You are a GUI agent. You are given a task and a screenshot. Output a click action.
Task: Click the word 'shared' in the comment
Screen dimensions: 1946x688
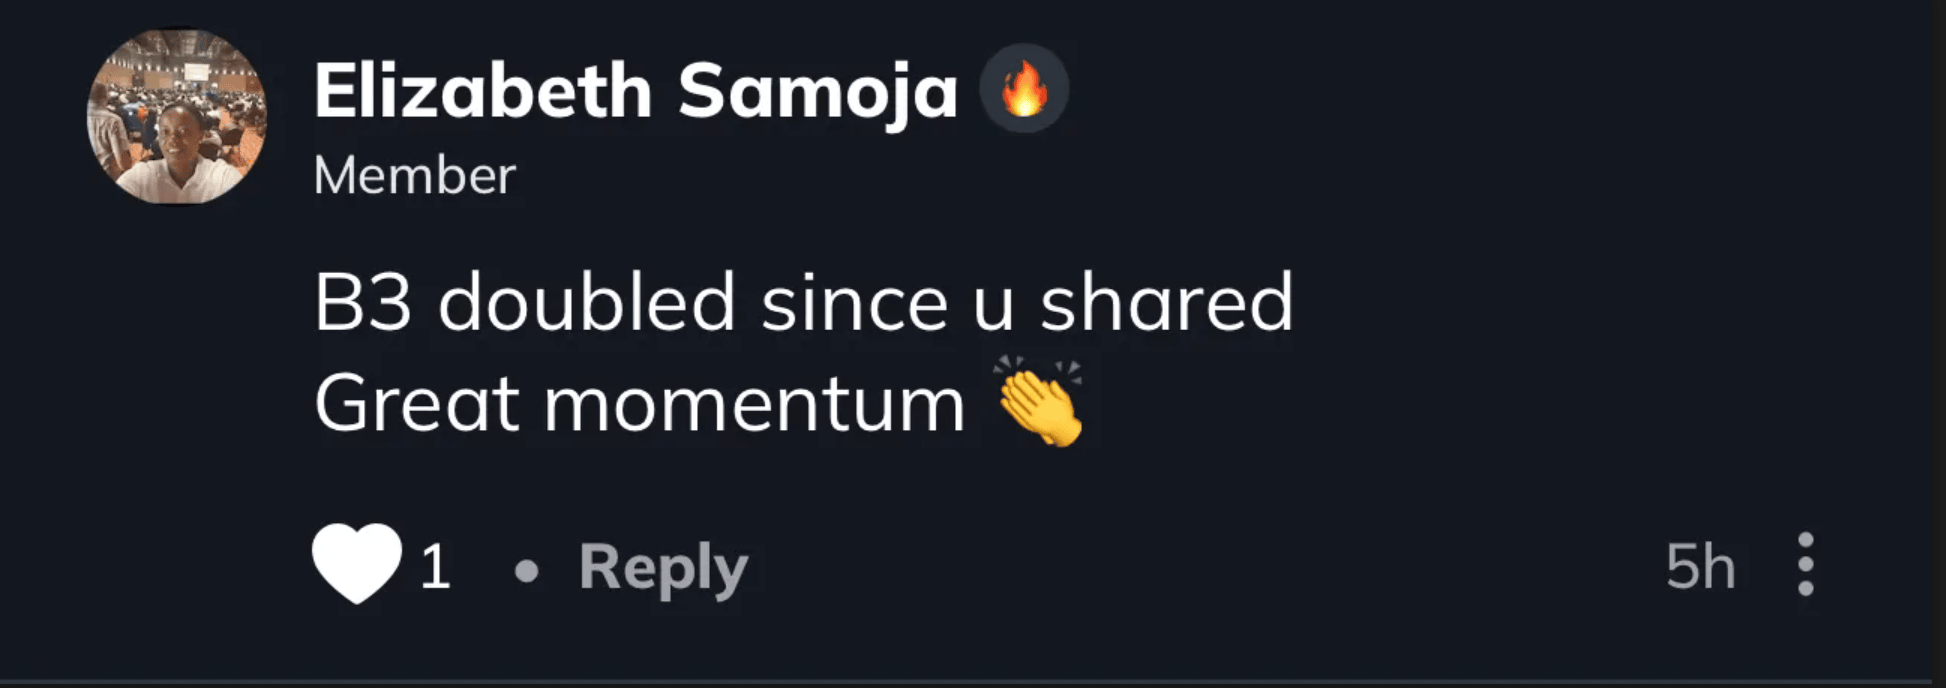[x=1166, y=303]
